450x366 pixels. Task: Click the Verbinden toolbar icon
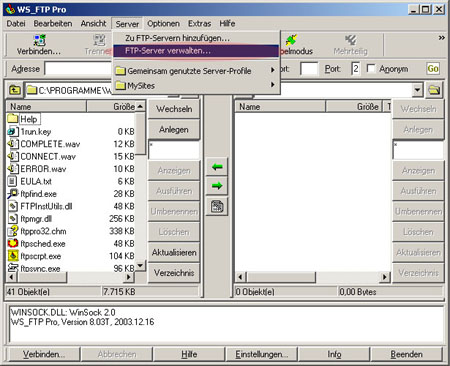pos(40,40)
